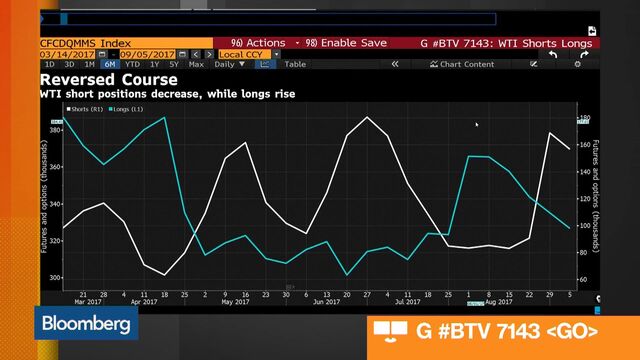Switch to the Table view tab

coord(295,64)
